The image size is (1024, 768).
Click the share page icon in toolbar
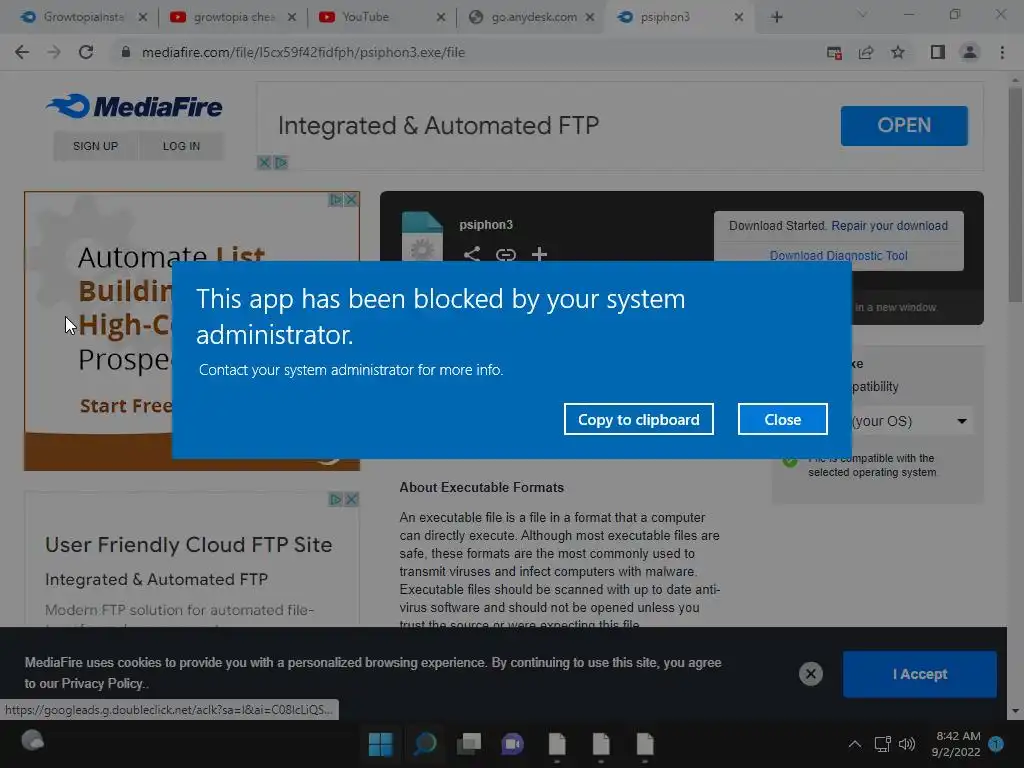[866, 52]
